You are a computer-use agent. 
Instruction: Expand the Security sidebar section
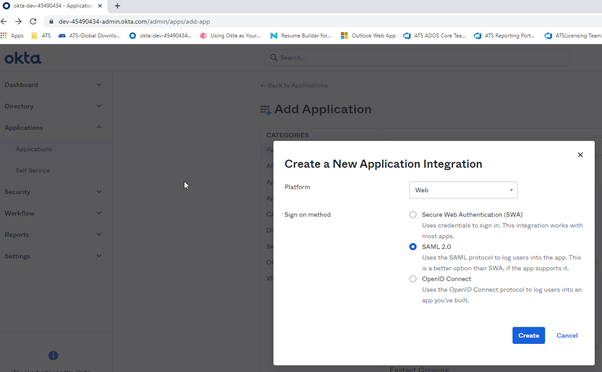click(53, 192)
